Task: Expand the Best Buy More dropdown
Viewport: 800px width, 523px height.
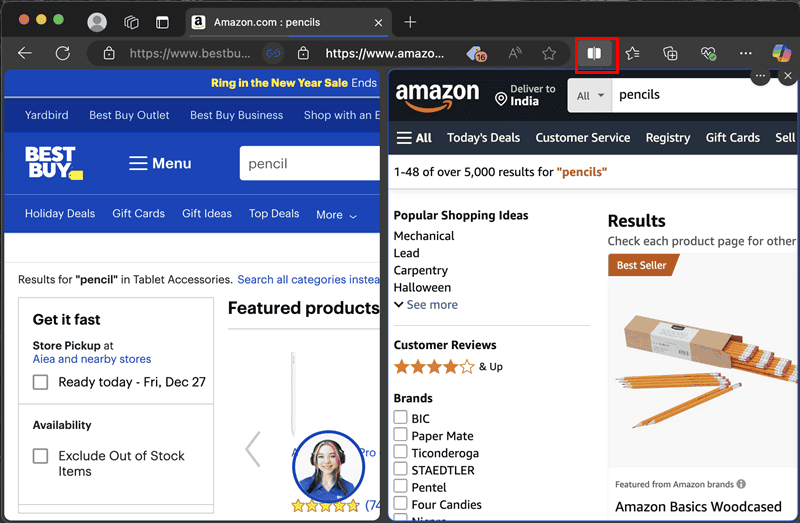Action: click(336, 214)
